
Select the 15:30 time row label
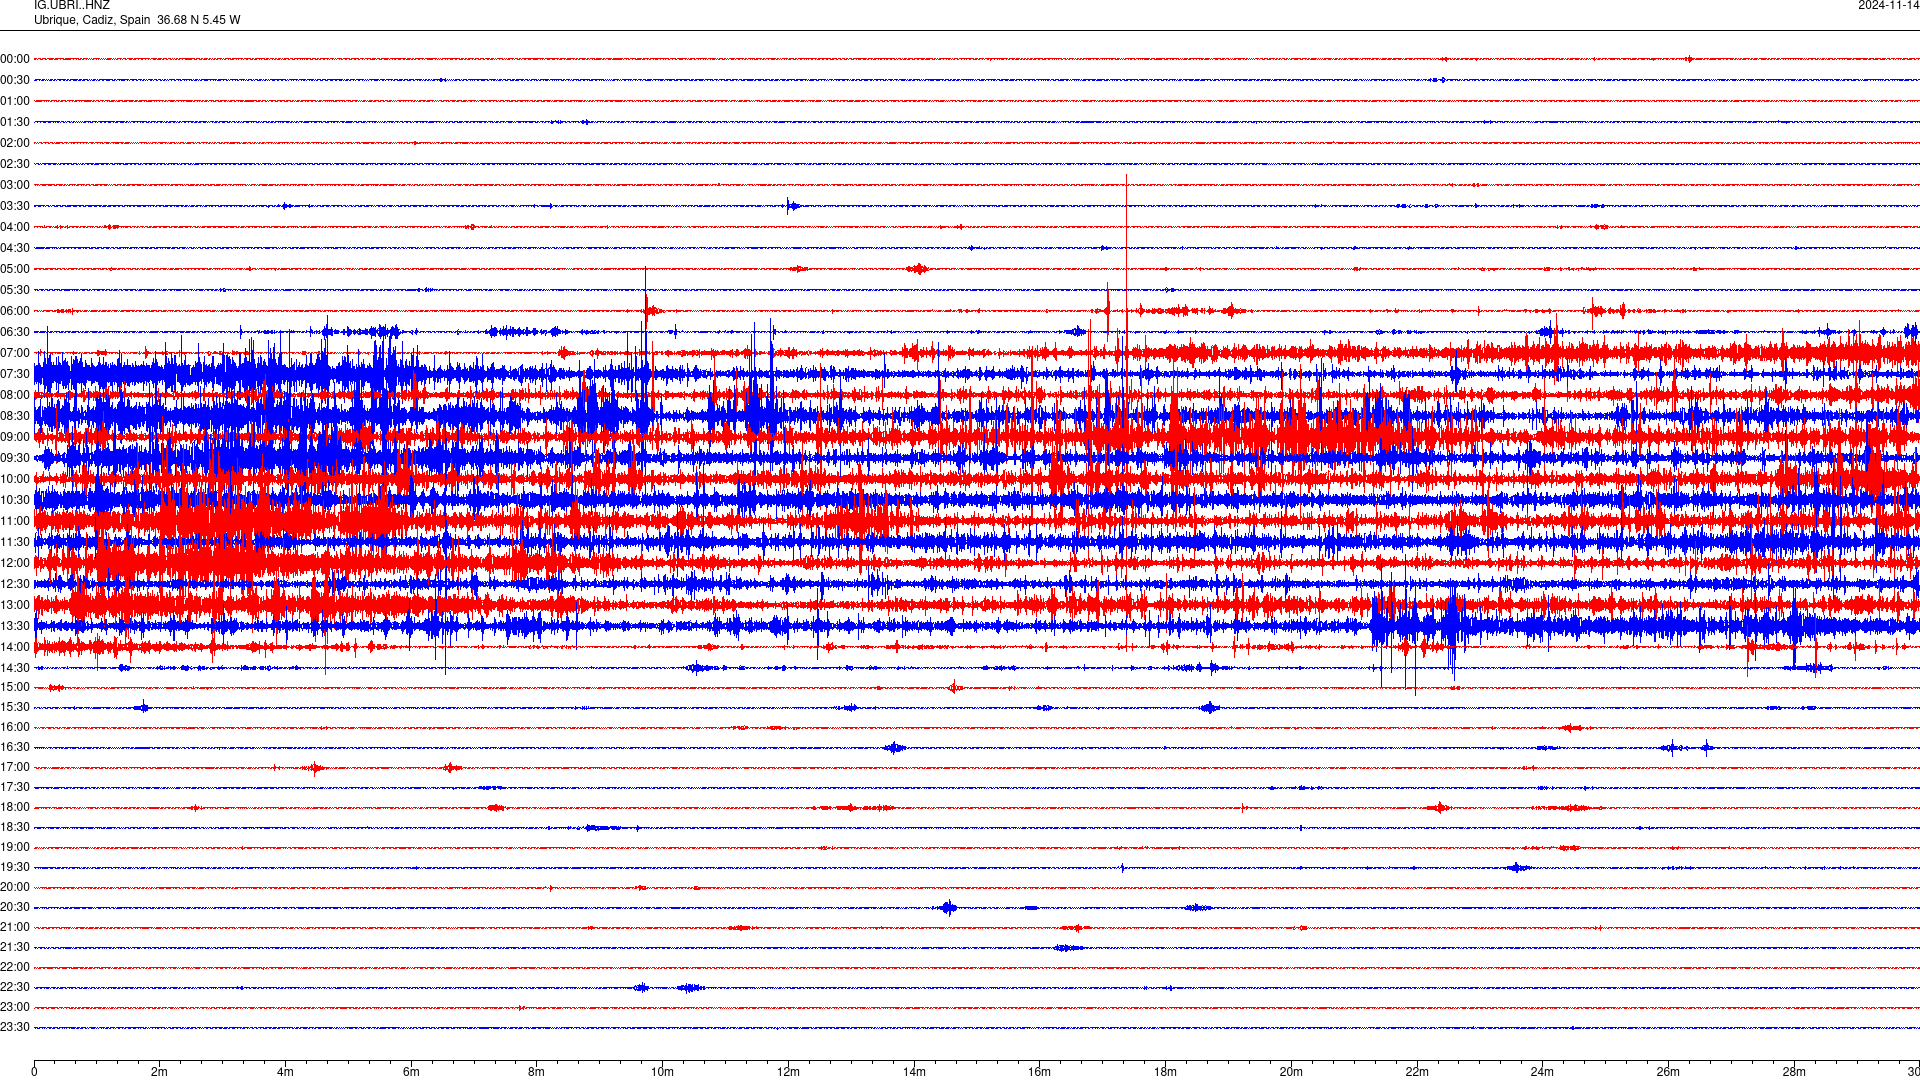[x=15, y=707]
